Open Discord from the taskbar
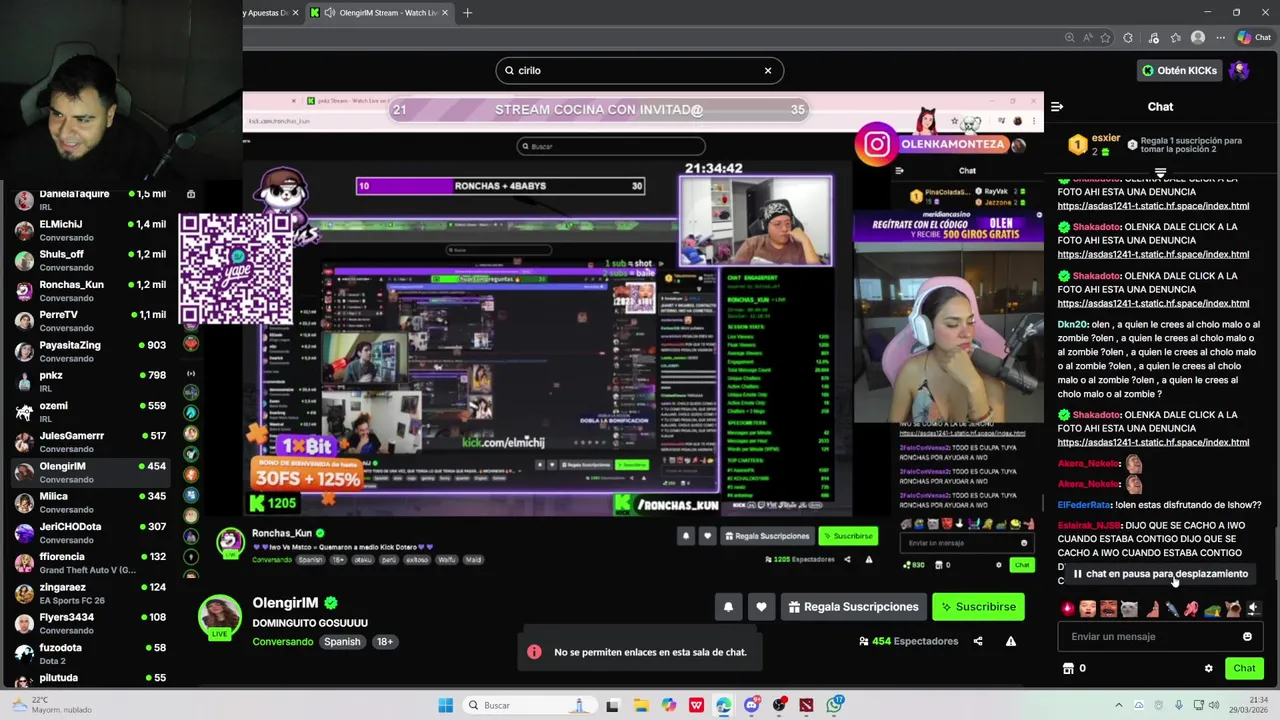This screenshot has width=1280, height=720. (x=751, y=705)
